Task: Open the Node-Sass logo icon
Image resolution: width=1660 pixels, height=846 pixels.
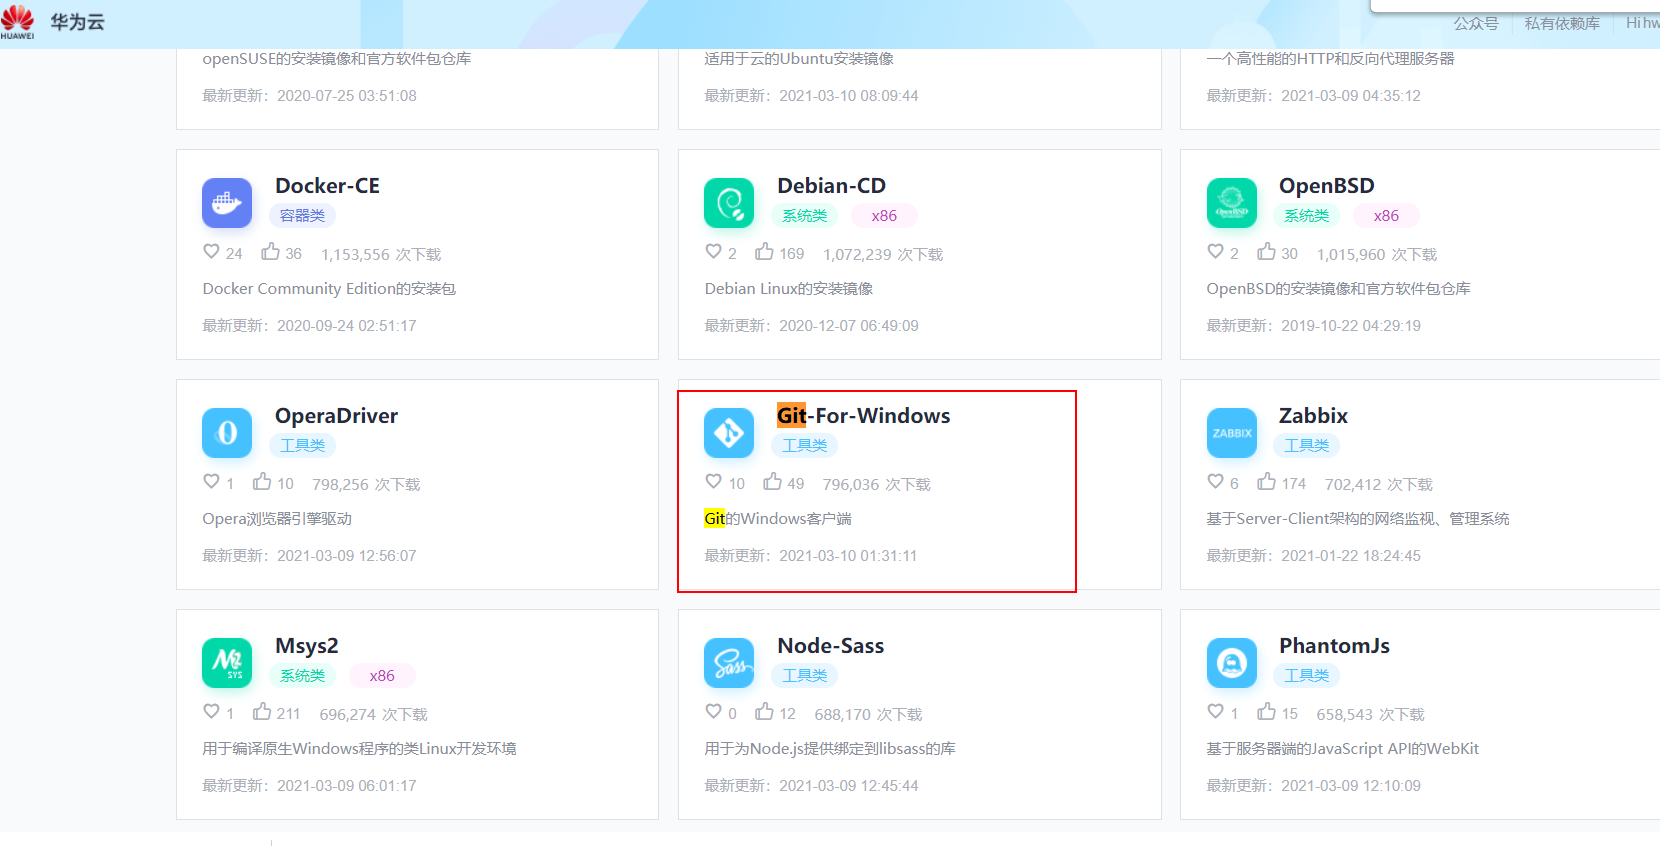Action: [729, 663]
